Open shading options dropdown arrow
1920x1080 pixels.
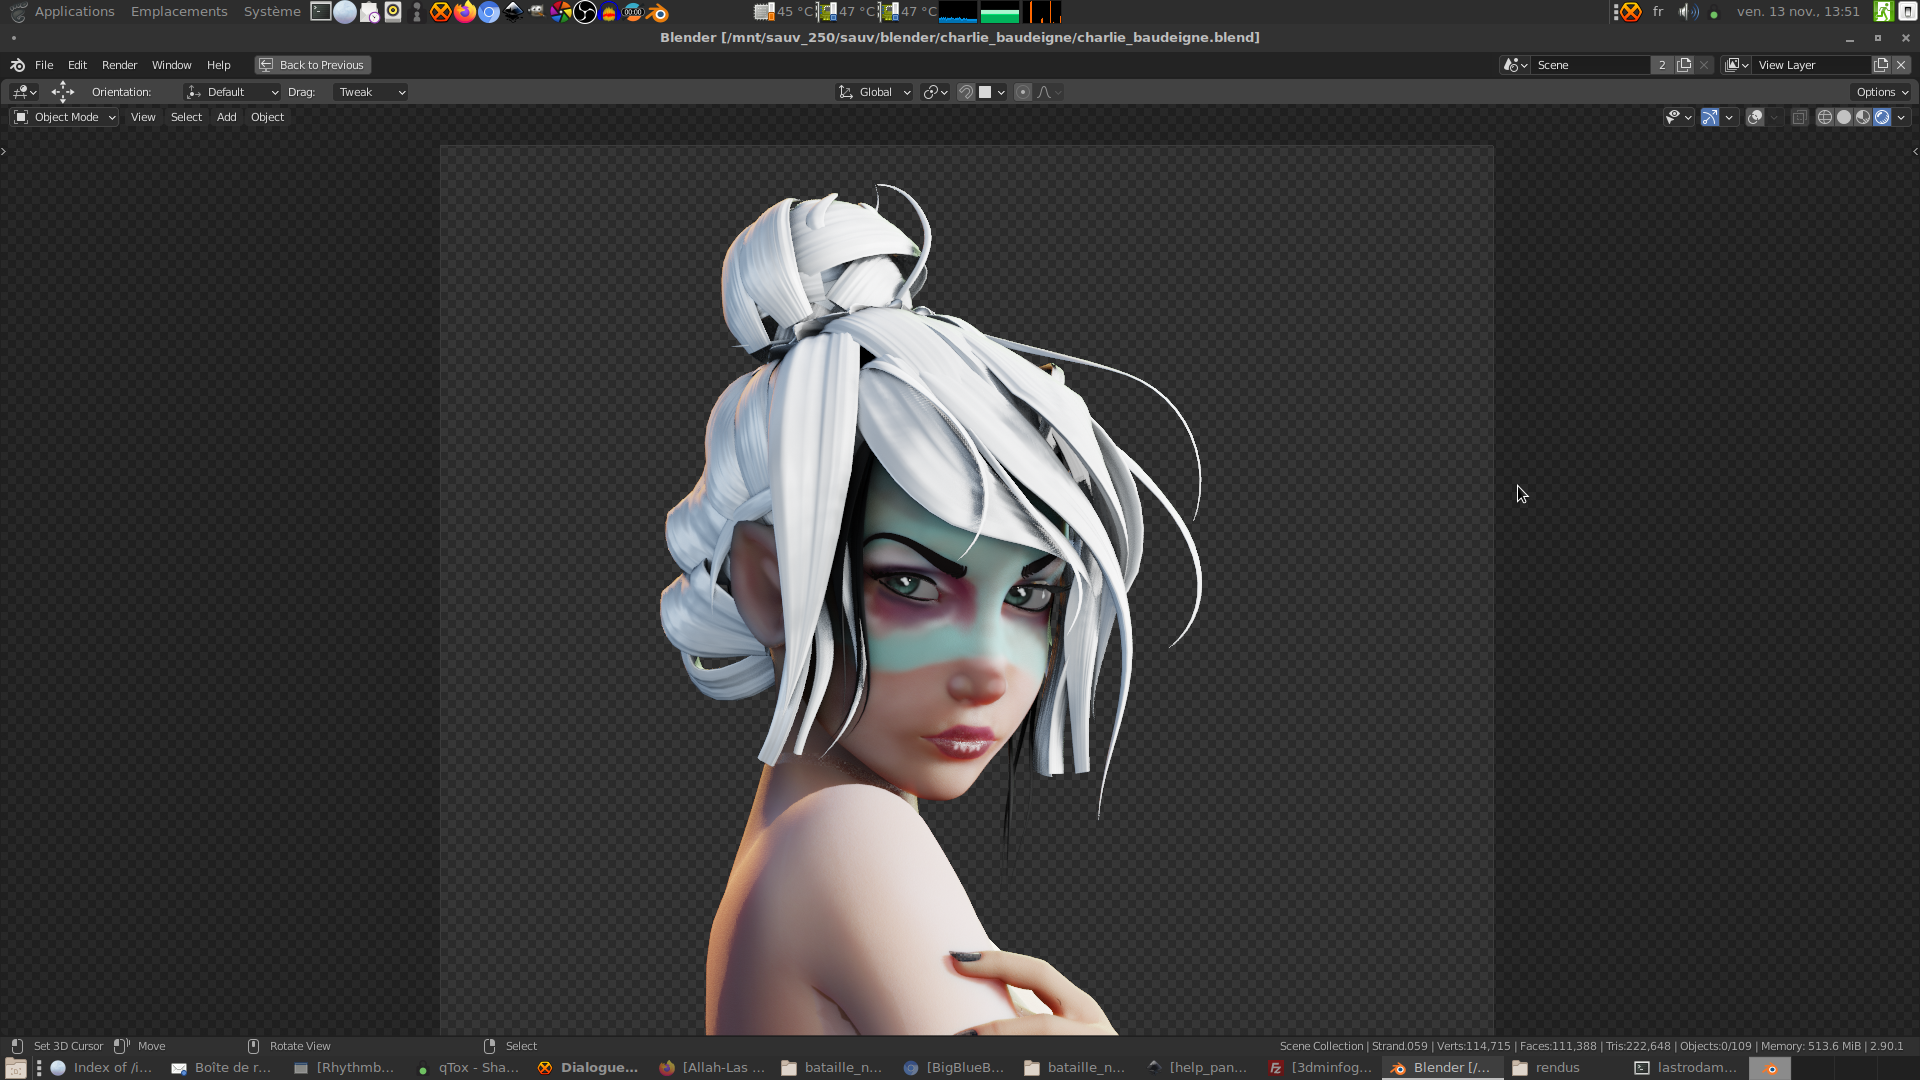pos(1901,117)
